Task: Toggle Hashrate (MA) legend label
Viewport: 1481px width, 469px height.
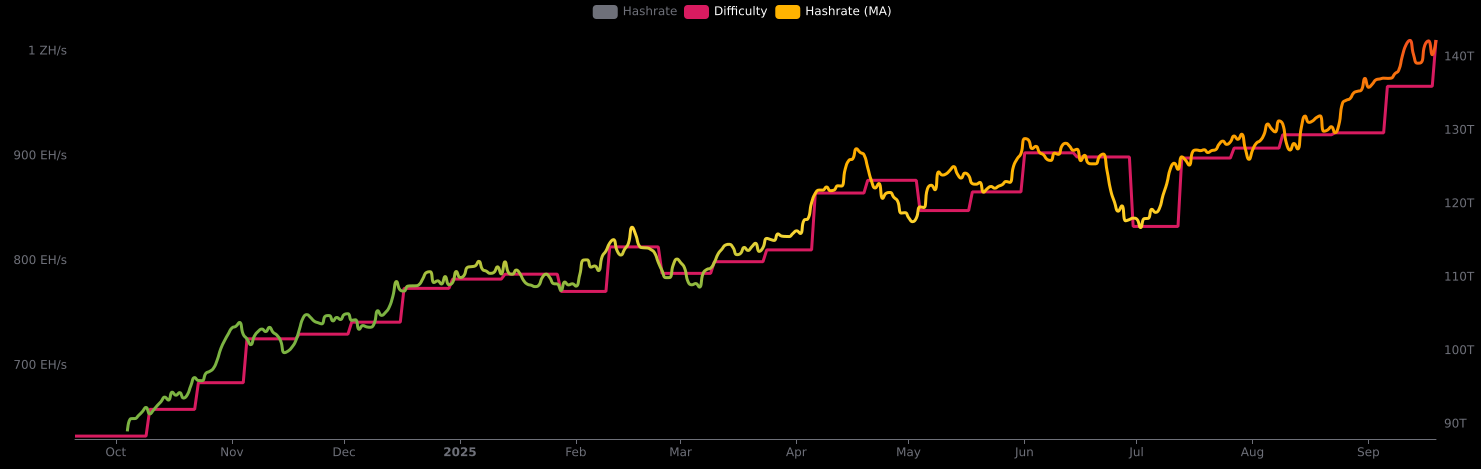Action: point(847,12)
